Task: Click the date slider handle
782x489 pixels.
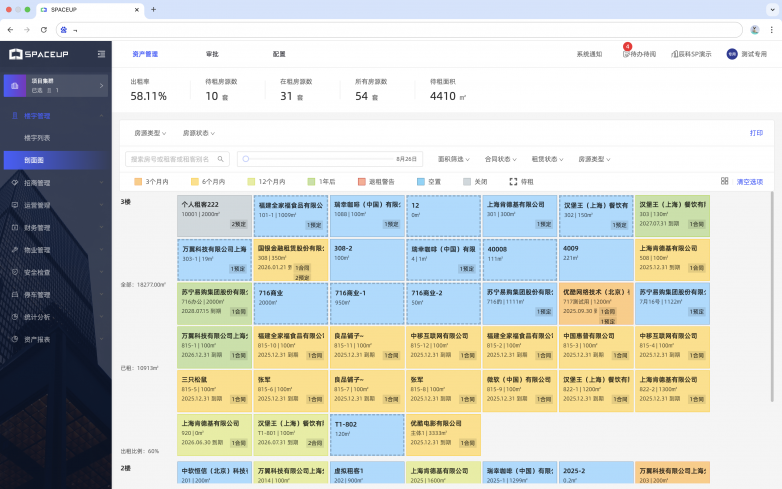Action: [245, 159]
